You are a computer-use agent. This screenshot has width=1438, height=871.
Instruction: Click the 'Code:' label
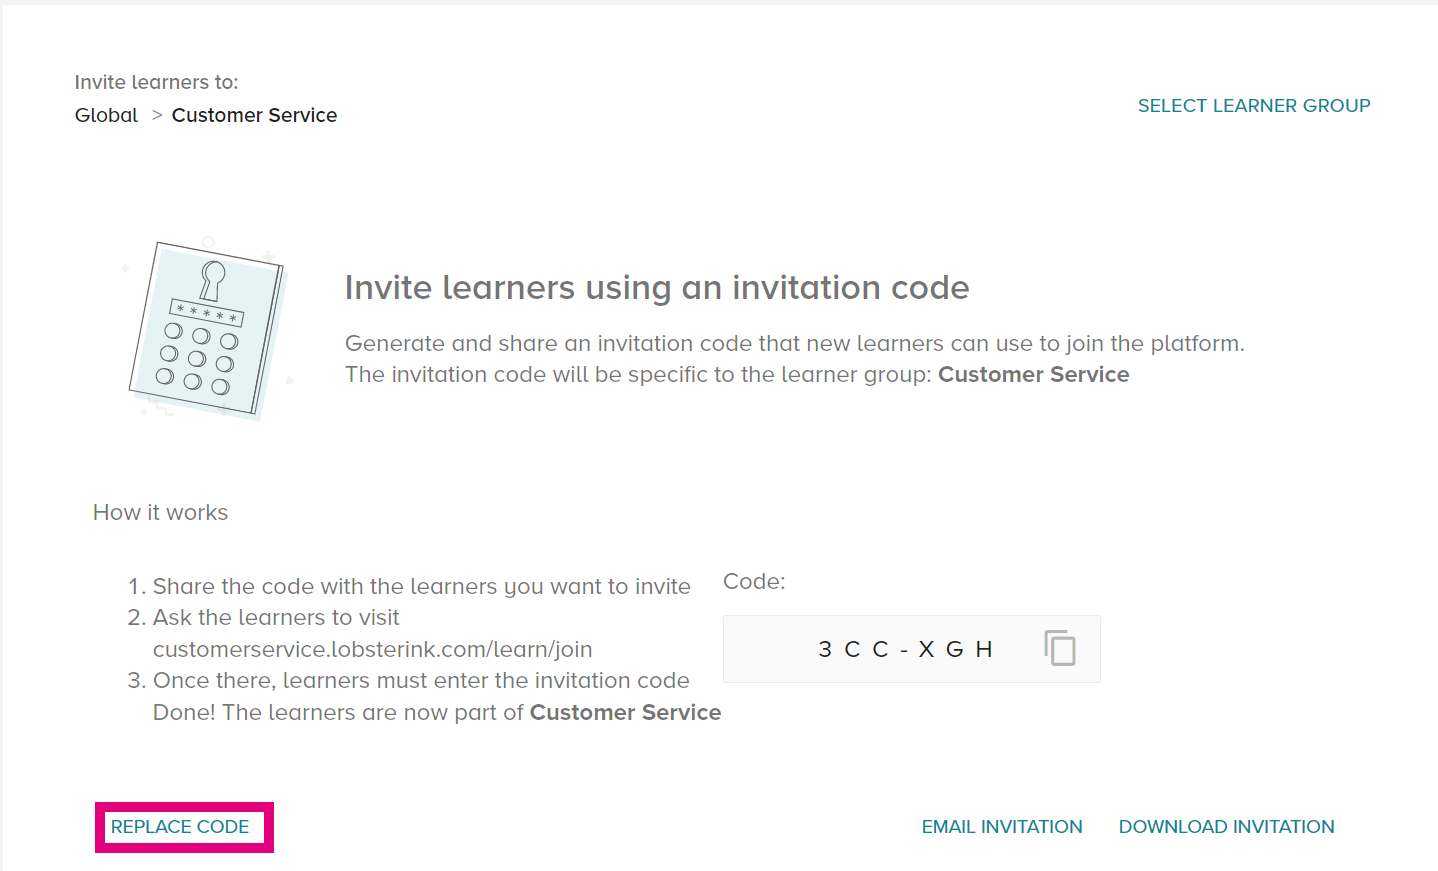(x=754, y=581)
